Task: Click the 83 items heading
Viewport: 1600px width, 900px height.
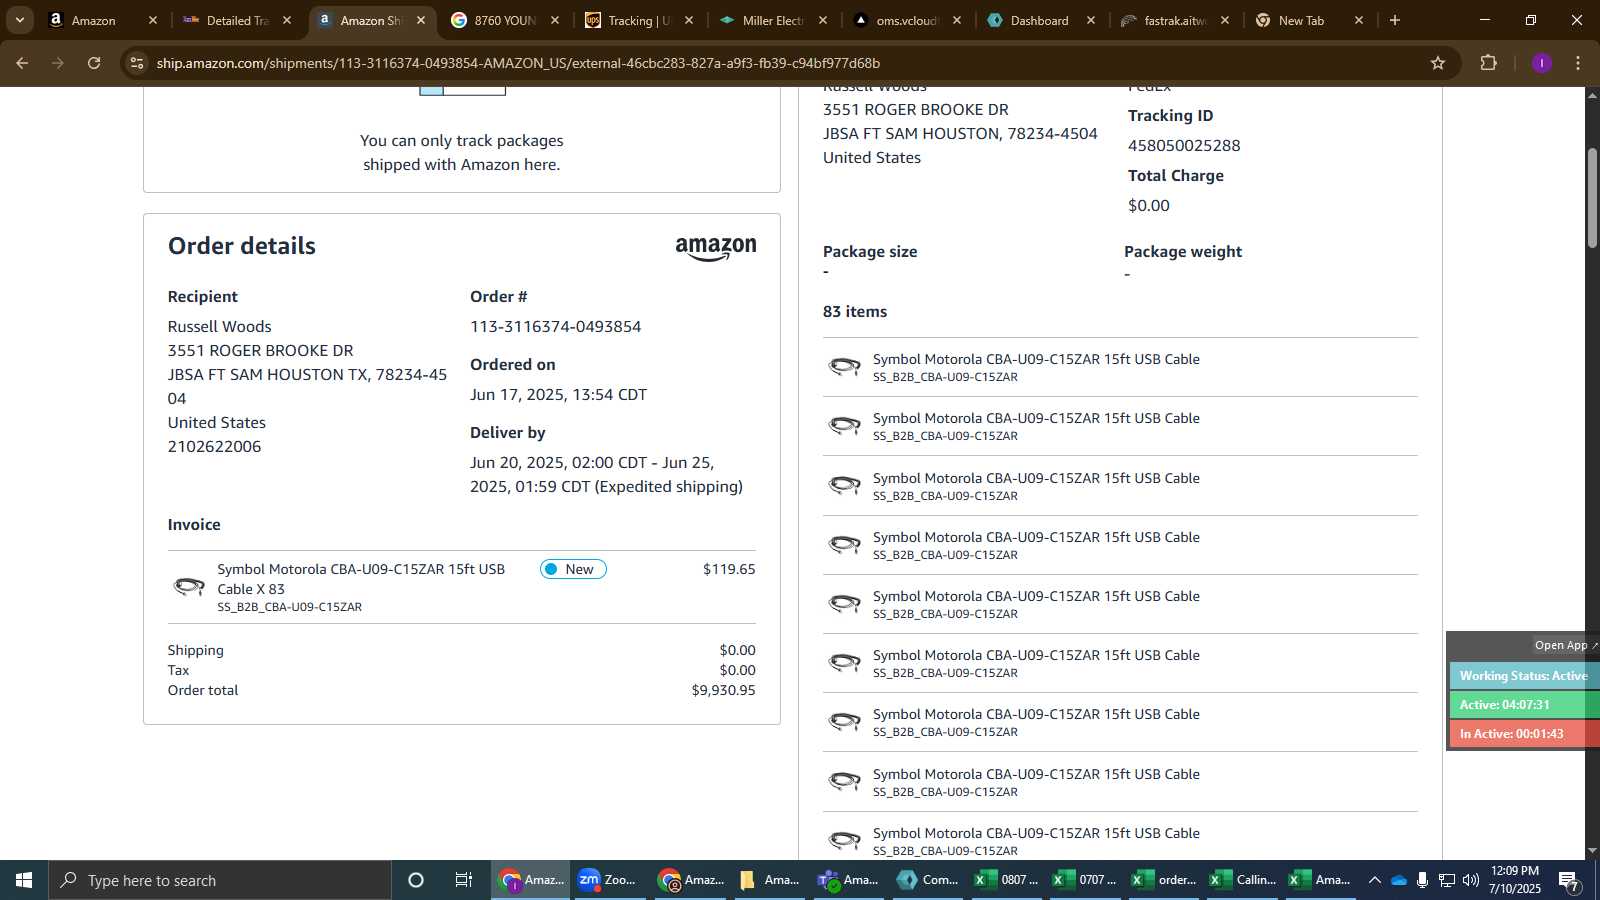Action: pyautogui.click(x=855, y=312)
